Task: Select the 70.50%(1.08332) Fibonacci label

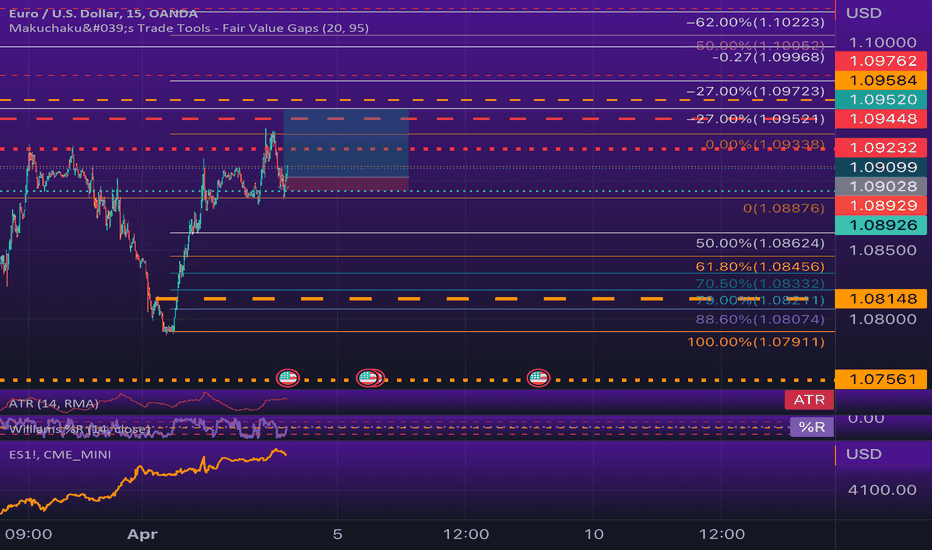Action: [760, 284]
